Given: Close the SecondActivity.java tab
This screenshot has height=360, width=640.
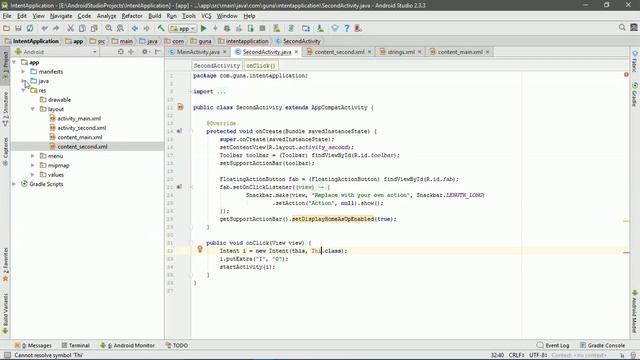Looking at the screenshot, I should pos(296,52).
